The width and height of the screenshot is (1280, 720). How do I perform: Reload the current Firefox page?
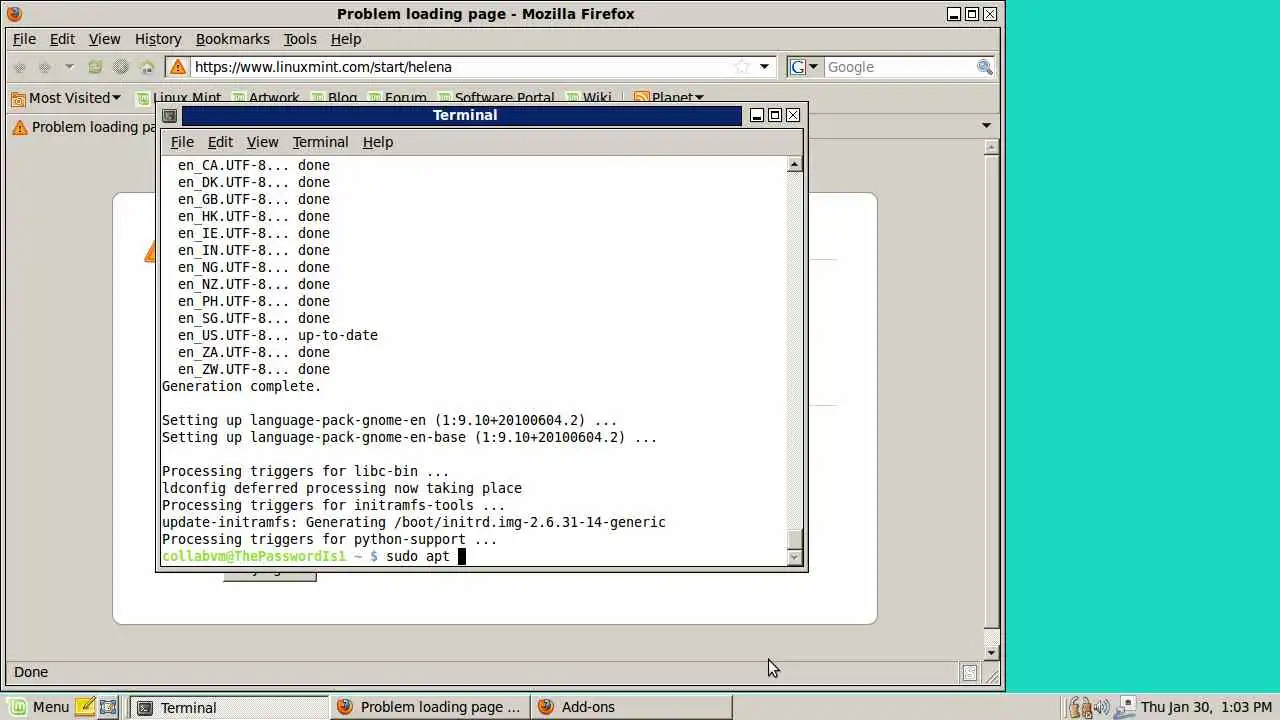[95, 67]
